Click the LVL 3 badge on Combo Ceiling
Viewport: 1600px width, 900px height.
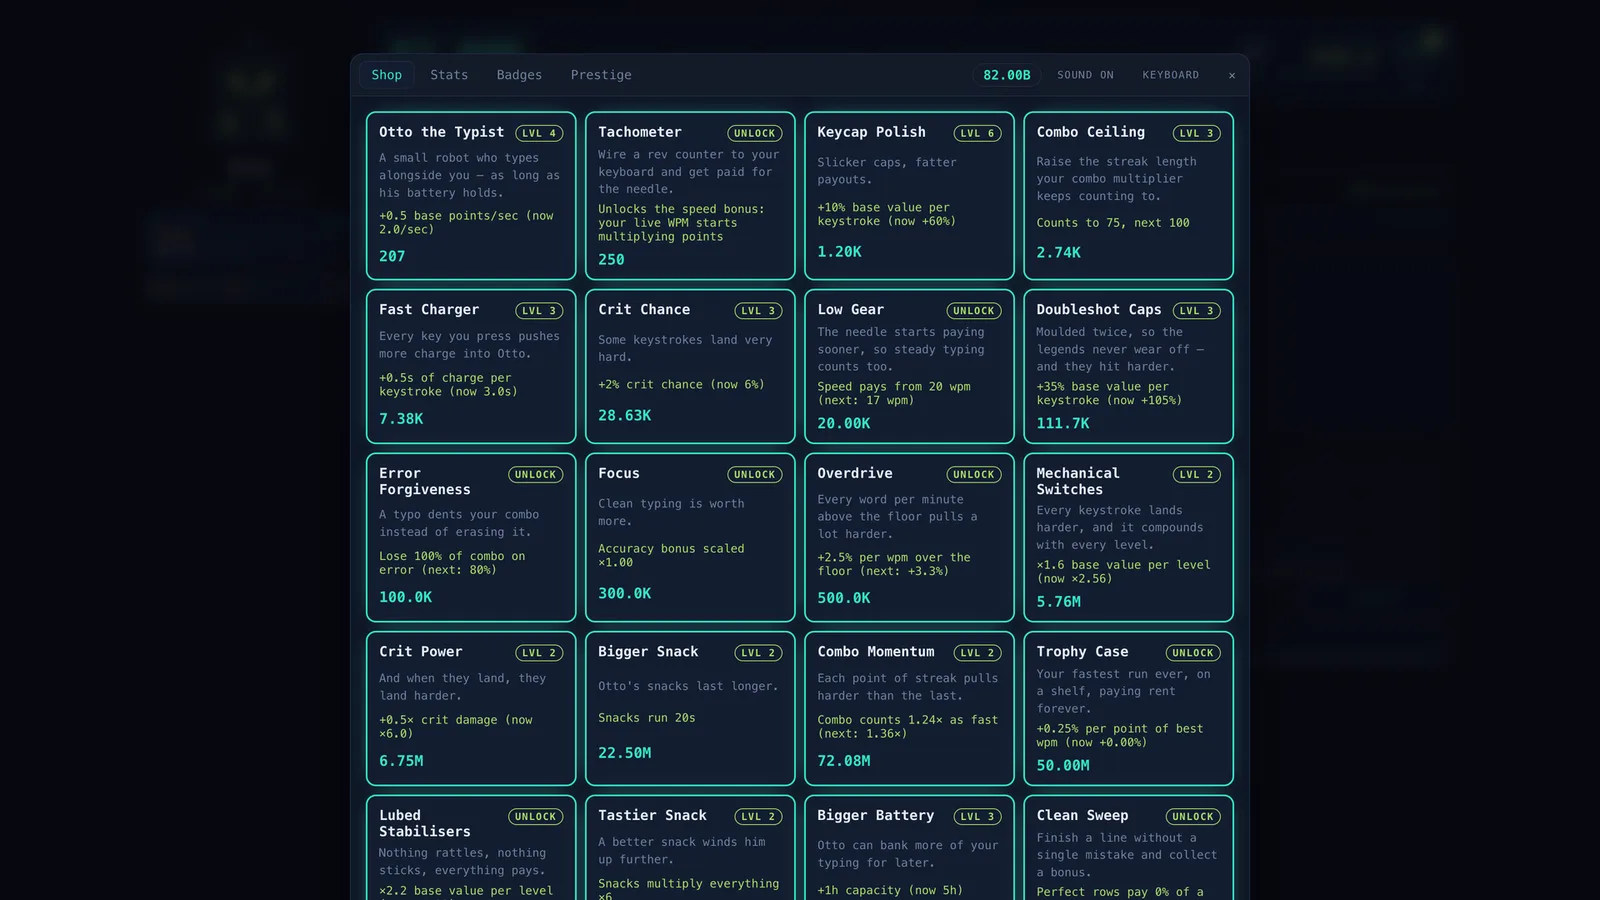pos(1196,133)
